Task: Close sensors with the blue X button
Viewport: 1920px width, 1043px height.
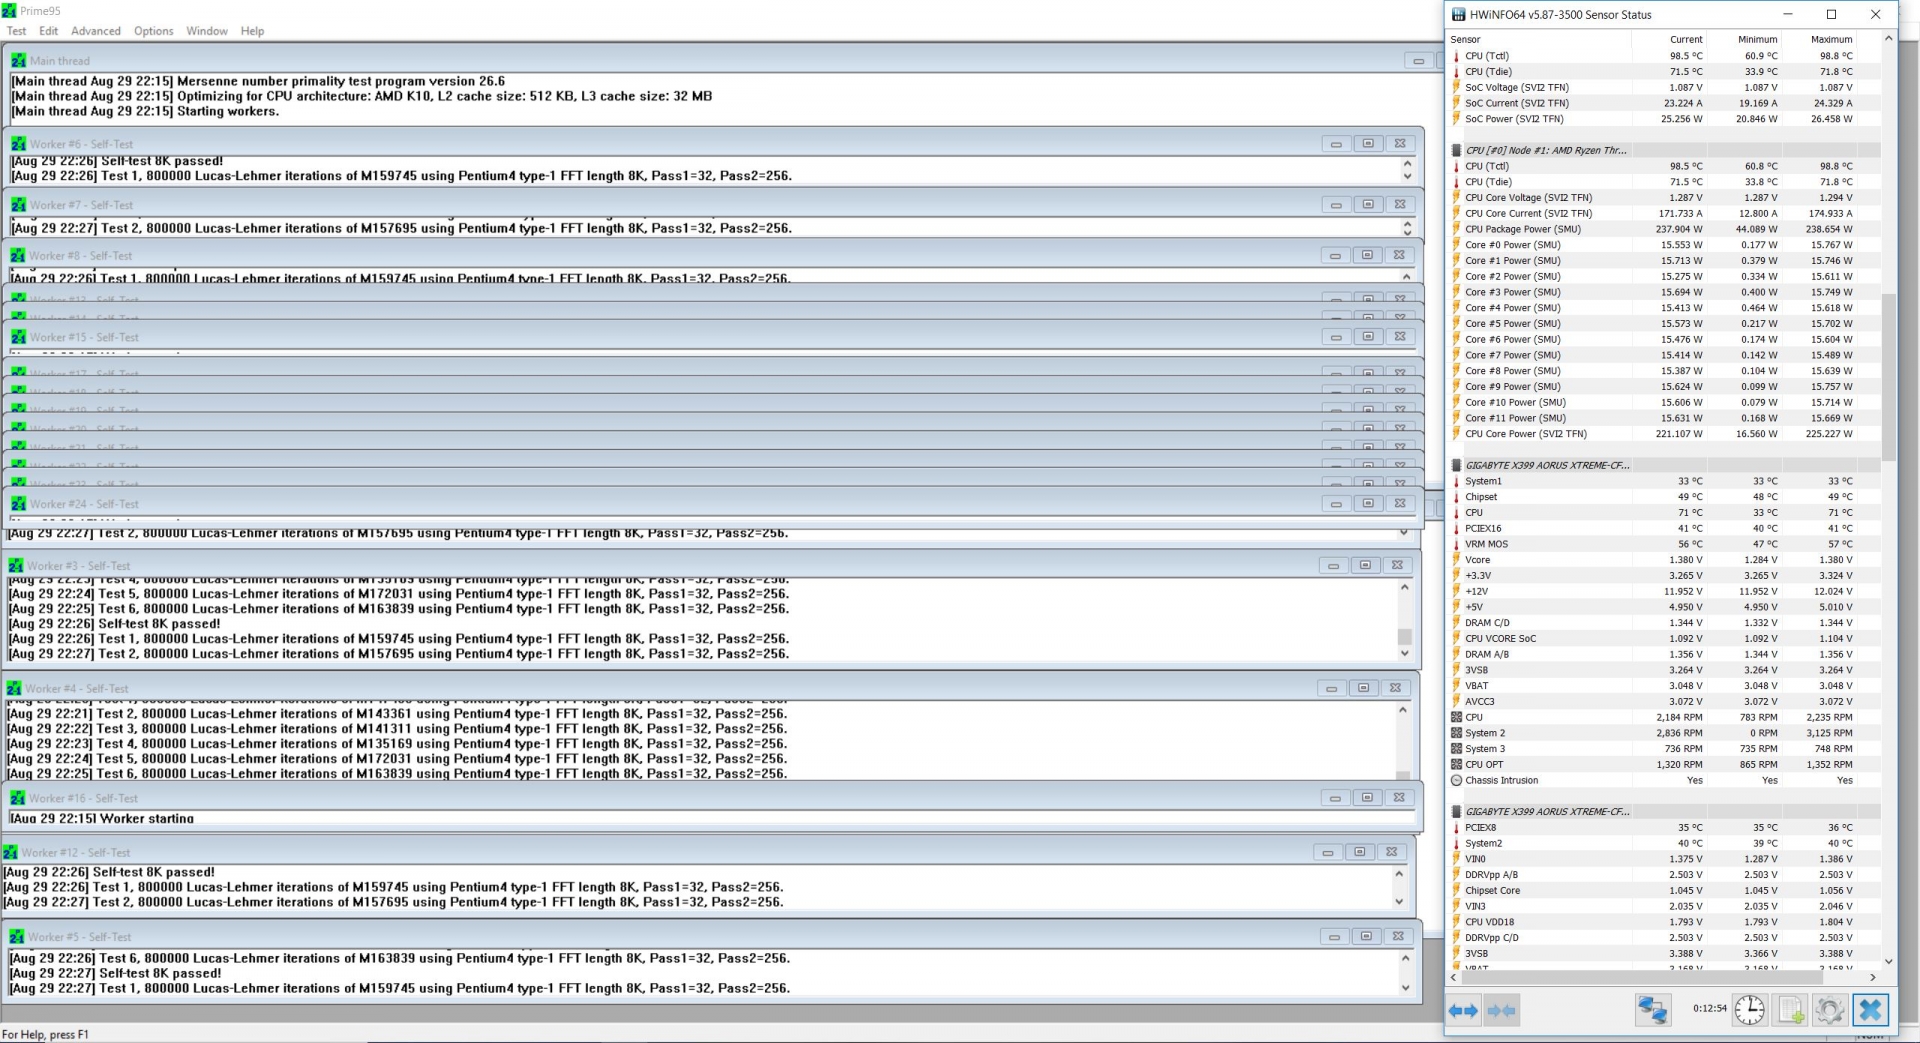Action: pos(1870,1010)
